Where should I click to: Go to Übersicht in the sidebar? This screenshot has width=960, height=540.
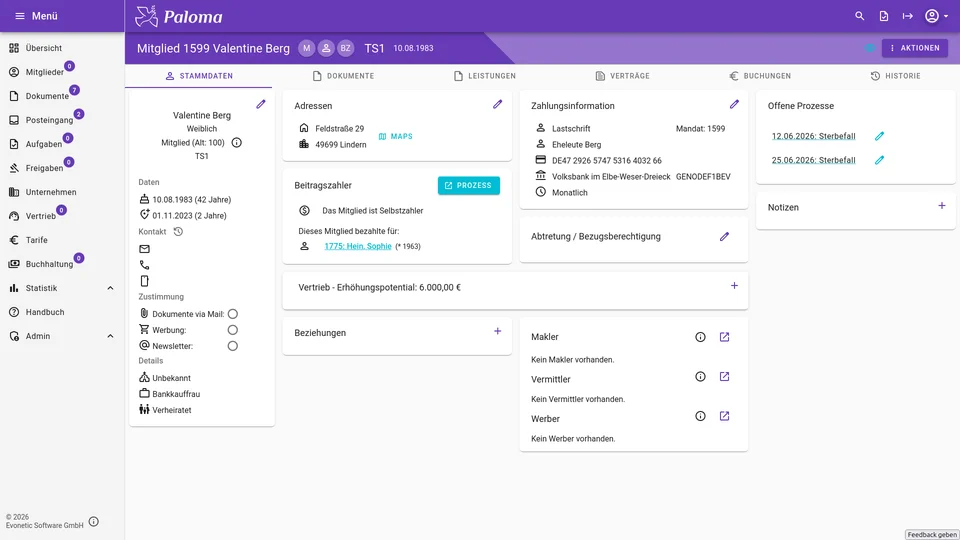click(x=62, y=48)
